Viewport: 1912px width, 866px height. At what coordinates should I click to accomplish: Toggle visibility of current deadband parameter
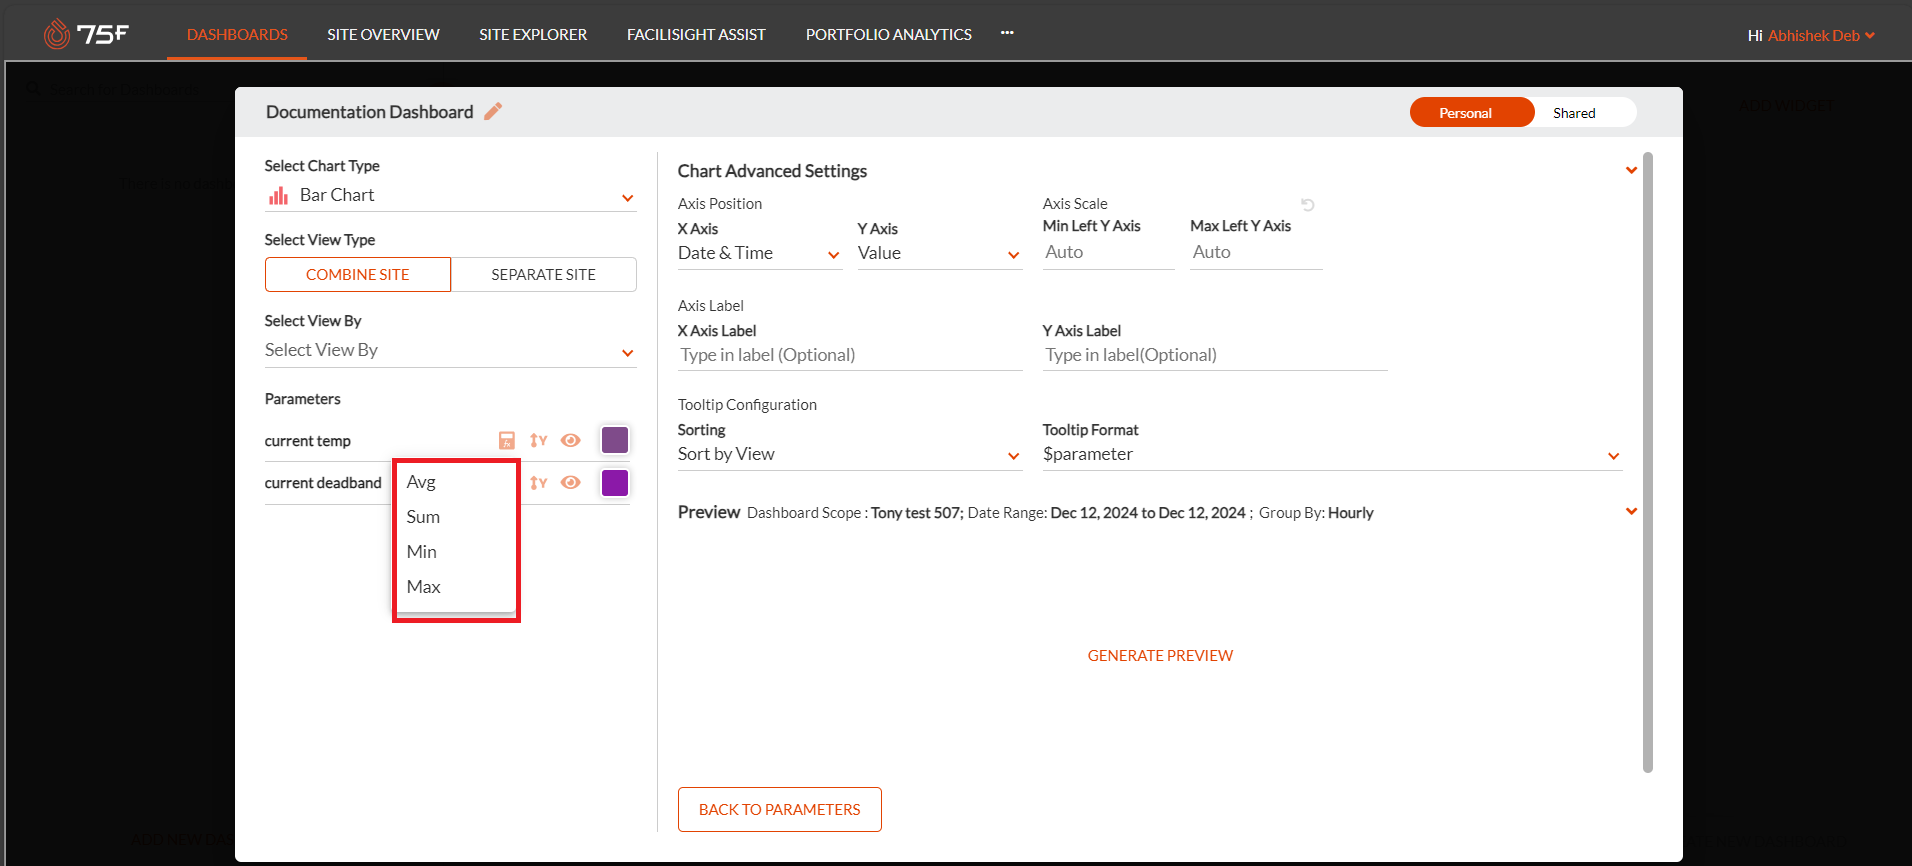click(571, 482)
